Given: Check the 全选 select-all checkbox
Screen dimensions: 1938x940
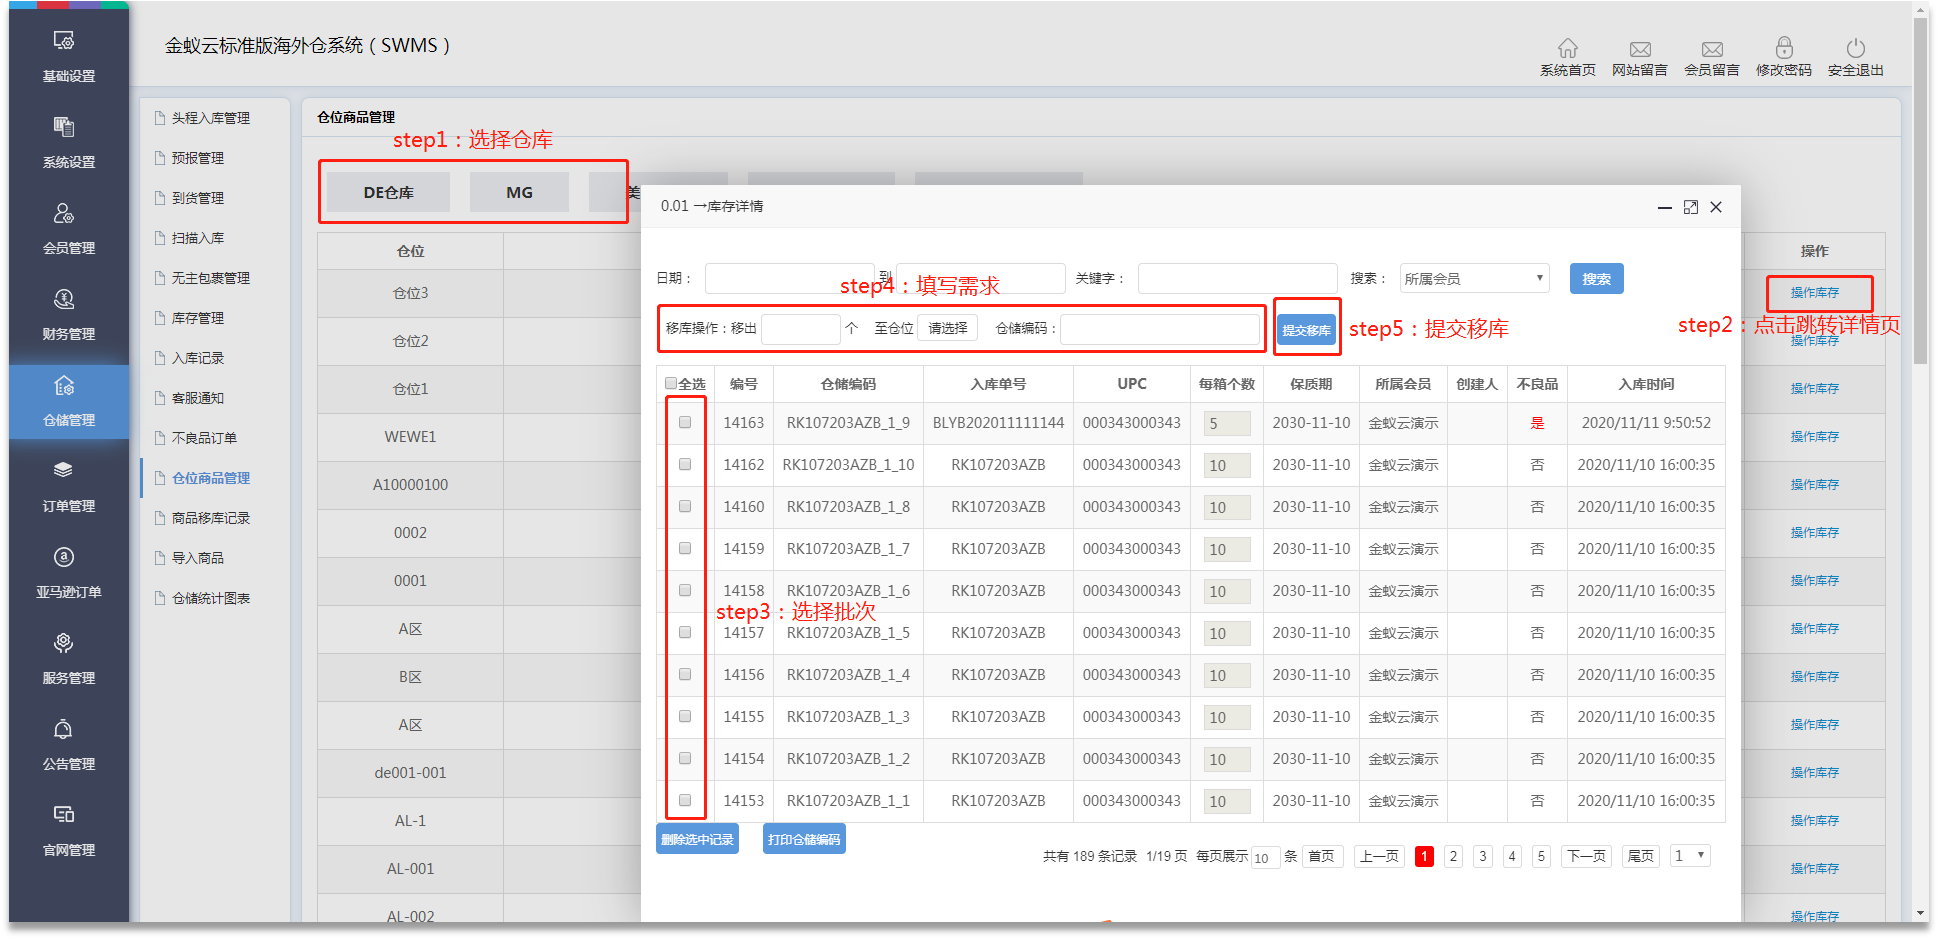Looking at the screenshot, I should [671, 384].
